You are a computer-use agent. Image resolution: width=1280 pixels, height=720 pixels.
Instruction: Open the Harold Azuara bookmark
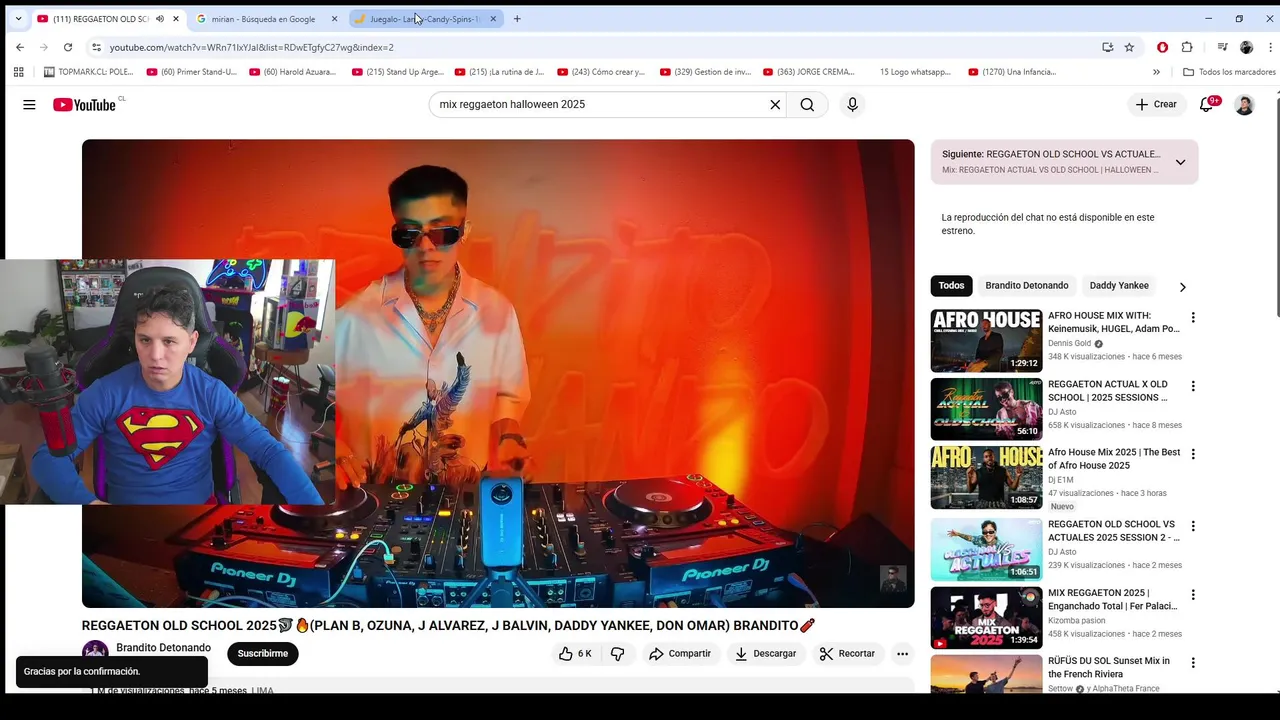pos(294,72)
